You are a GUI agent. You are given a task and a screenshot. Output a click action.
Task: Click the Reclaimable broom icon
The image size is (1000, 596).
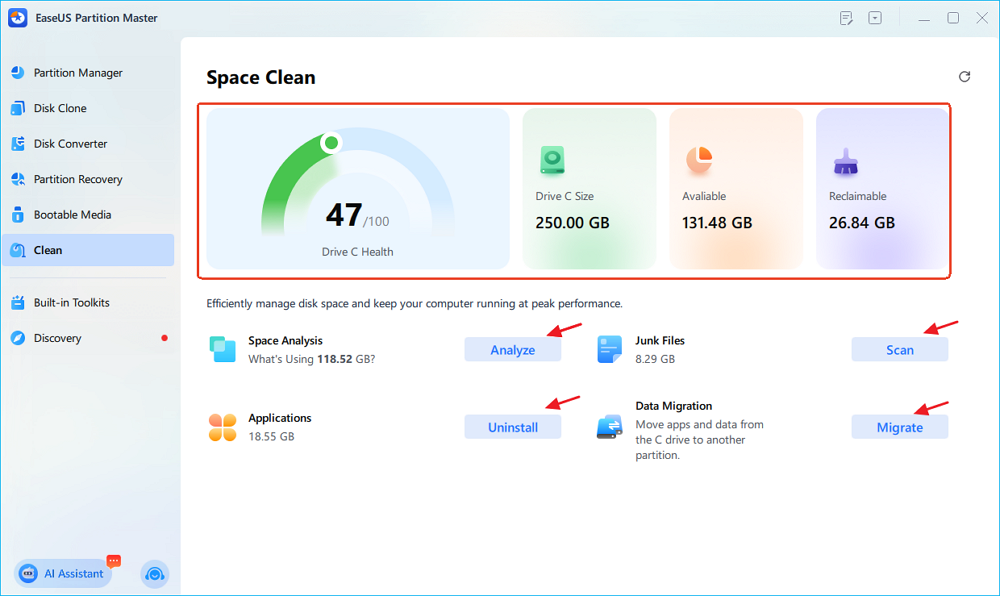pos(846,162)
